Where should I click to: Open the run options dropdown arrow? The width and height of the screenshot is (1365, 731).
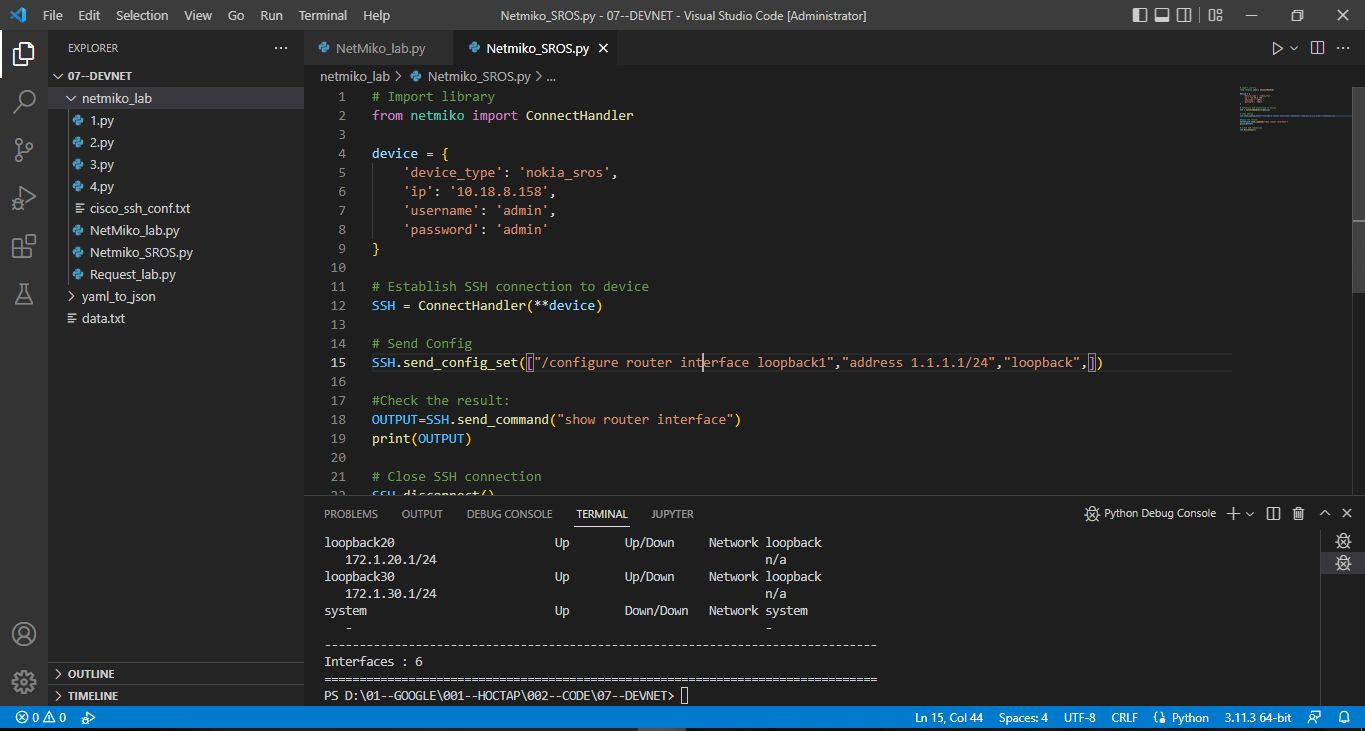click(x=1294, y=48)
